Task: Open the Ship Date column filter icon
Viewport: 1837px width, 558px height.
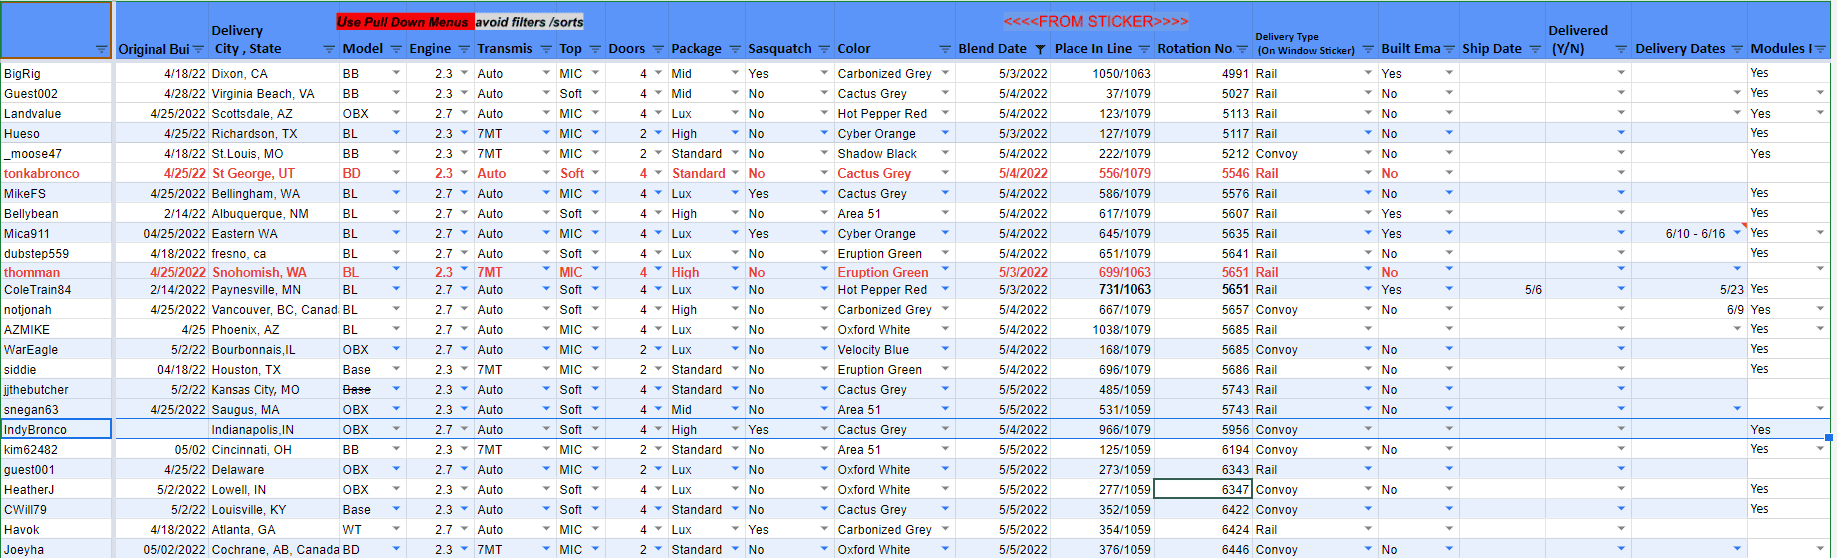Action: click(x=1535, y=49)
